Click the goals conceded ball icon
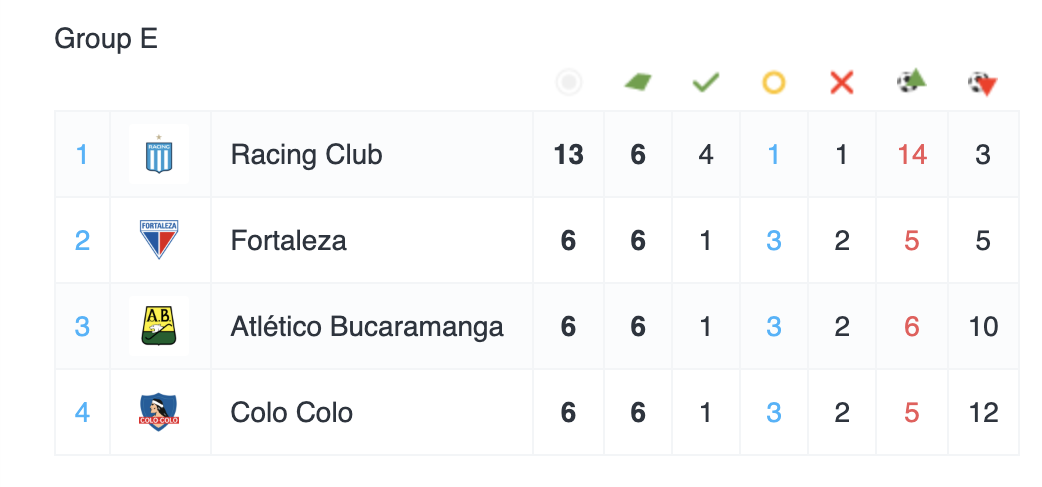 pyautogui.click(x=983, y=83)
